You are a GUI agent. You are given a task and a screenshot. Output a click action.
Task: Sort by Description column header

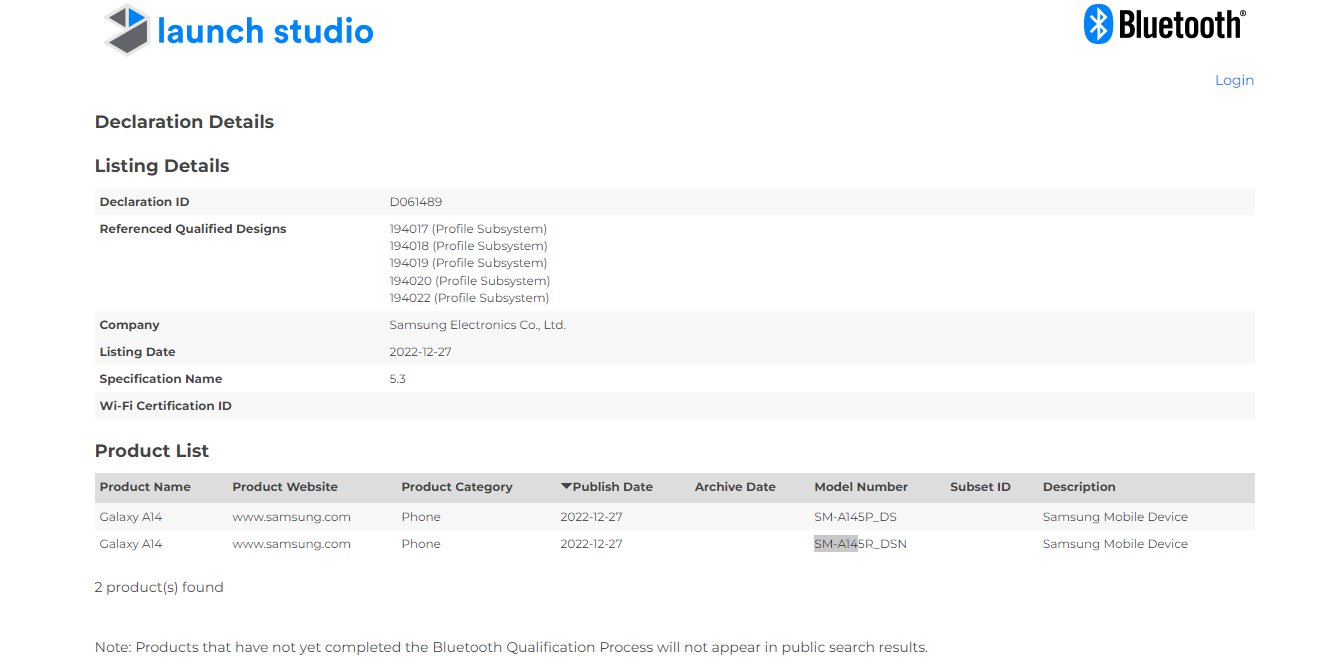coord(1079,487)
